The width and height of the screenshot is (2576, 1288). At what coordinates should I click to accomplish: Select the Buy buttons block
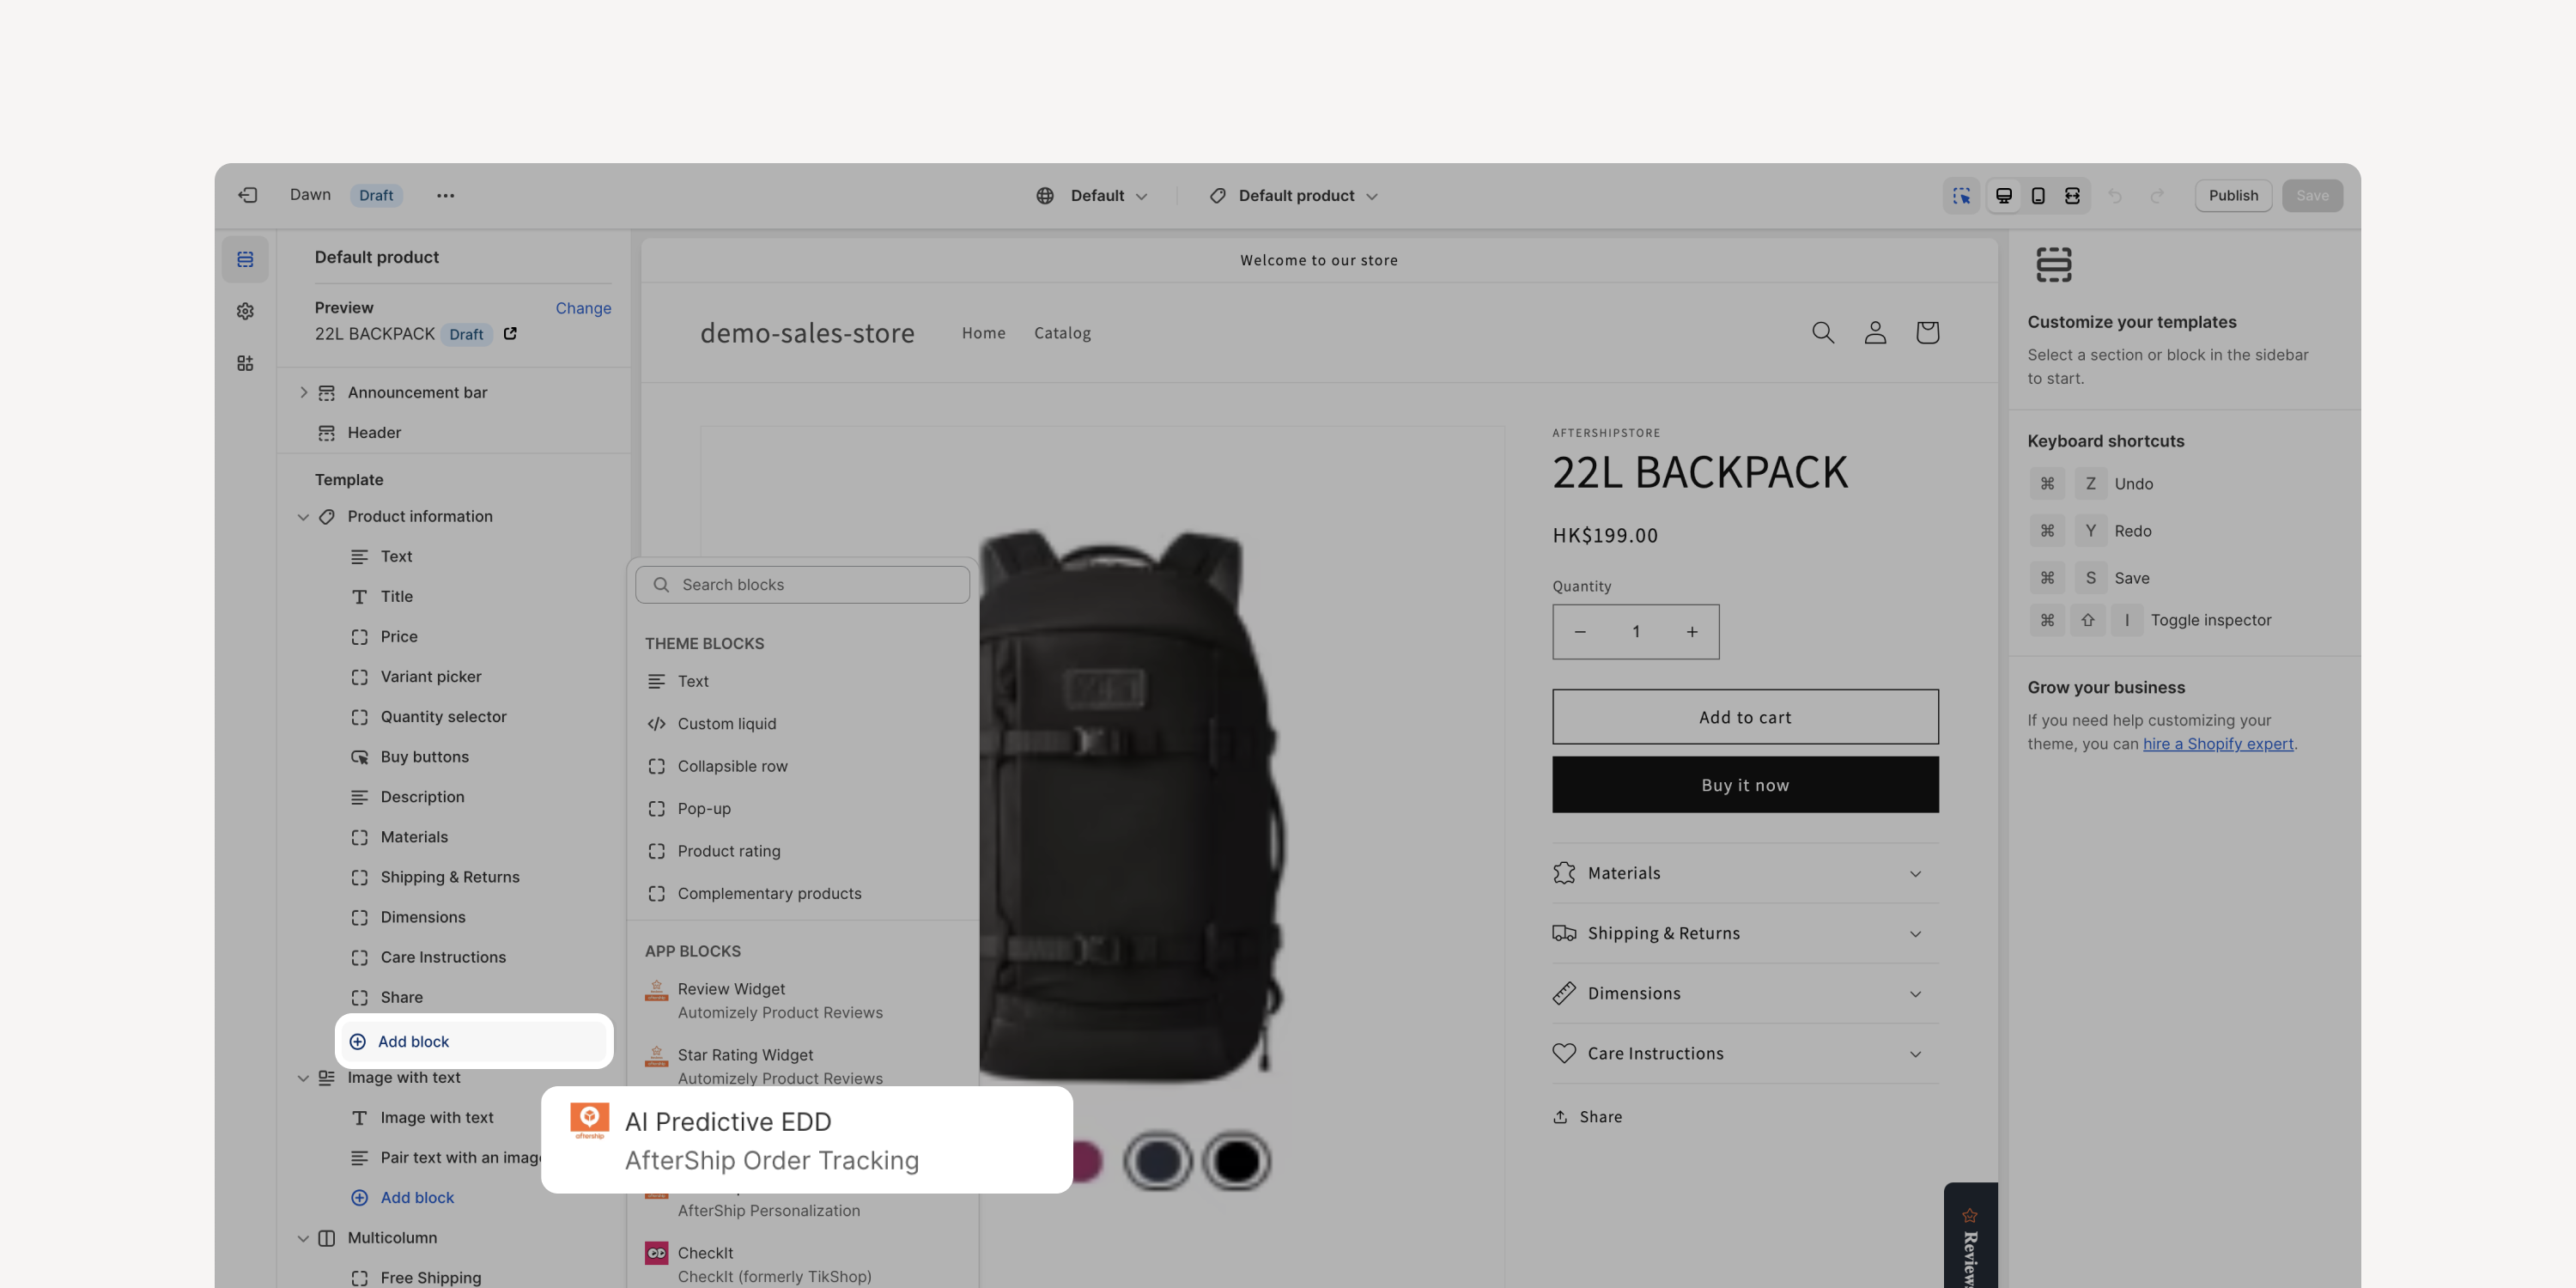coord(424,756)
